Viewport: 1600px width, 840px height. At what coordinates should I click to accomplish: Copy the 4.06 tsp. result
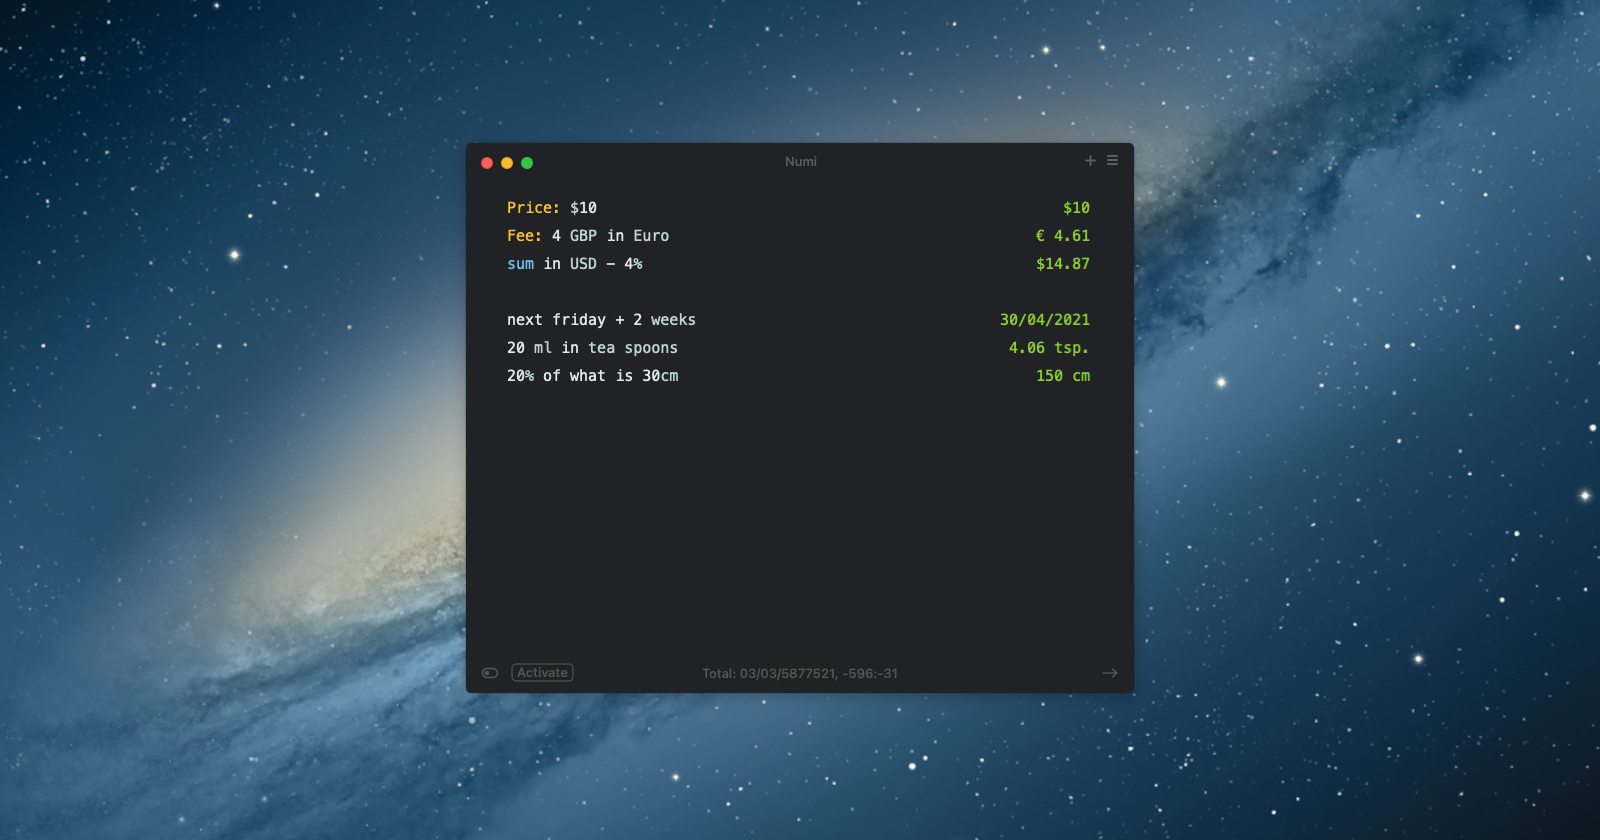pos(1049,348)
